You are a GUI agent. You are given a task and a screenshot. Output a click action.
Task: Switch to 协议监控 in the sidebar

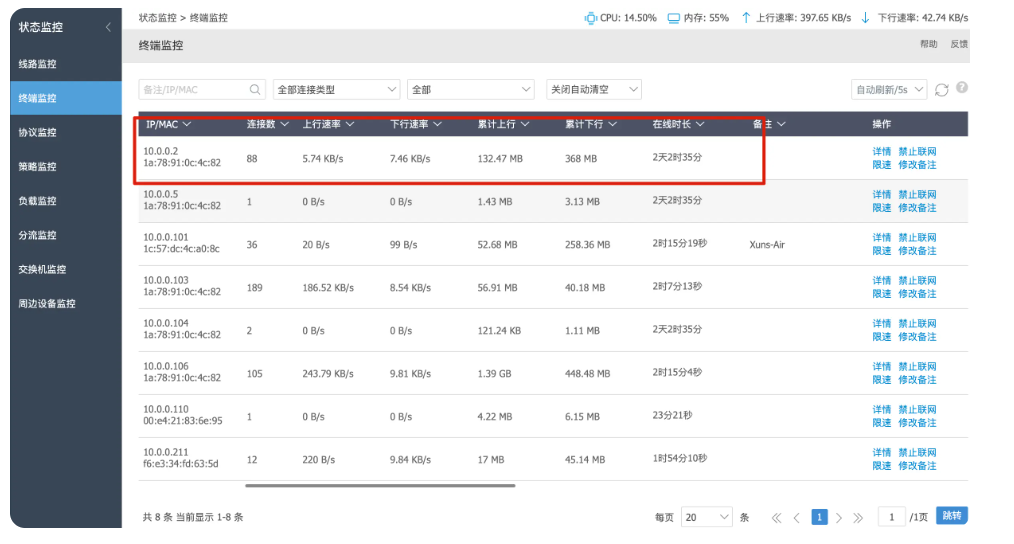pos(38,133)
